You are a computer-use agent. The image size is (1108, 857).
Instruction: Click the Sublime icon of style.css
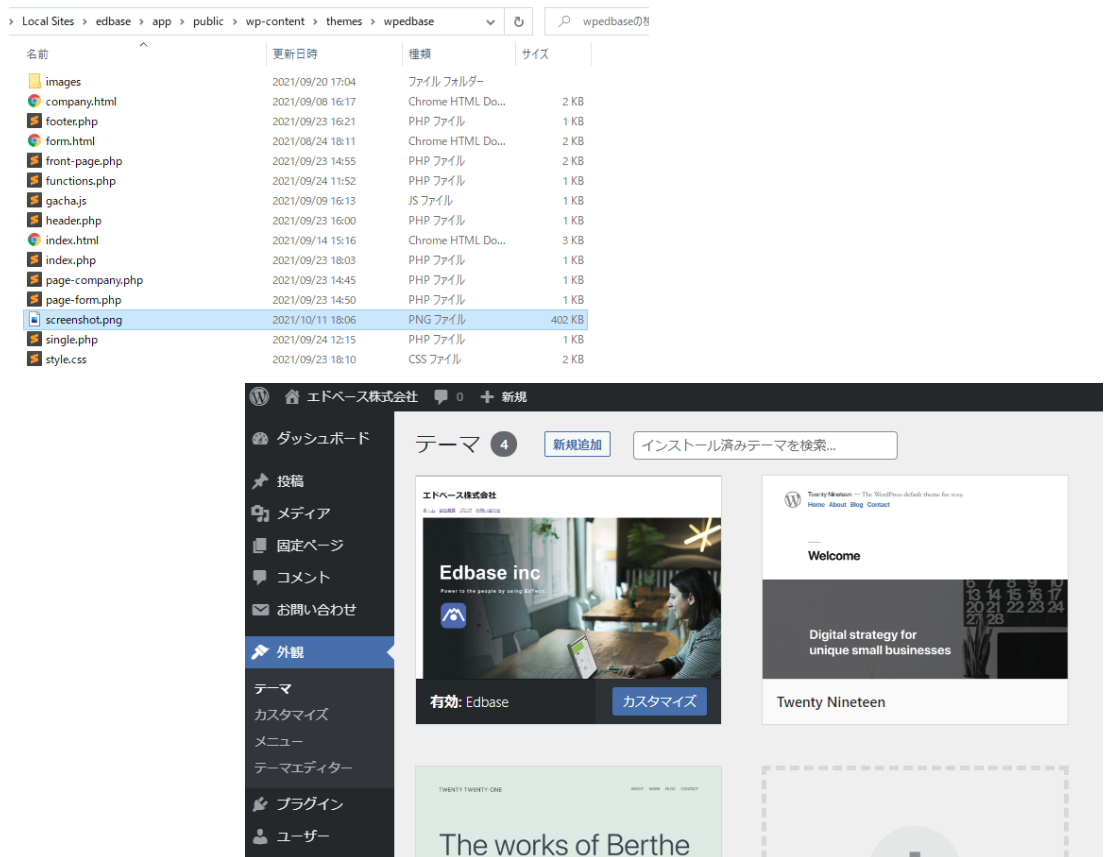[34, 359]
